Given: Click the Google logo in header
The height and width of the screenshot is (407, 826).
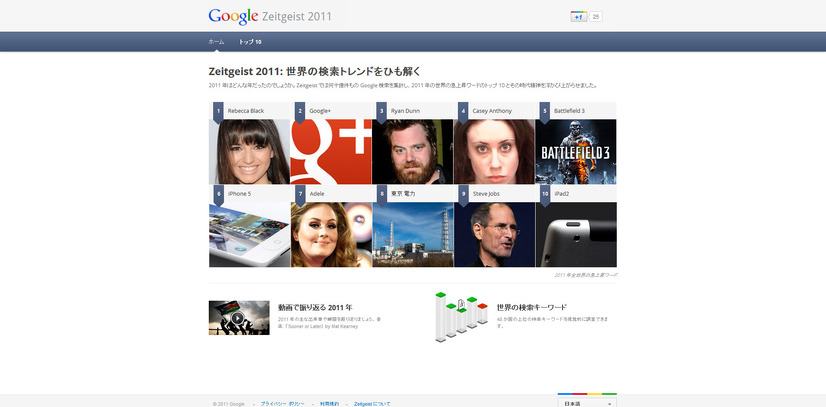Looking at the screenshot, I should click(233, 16).
